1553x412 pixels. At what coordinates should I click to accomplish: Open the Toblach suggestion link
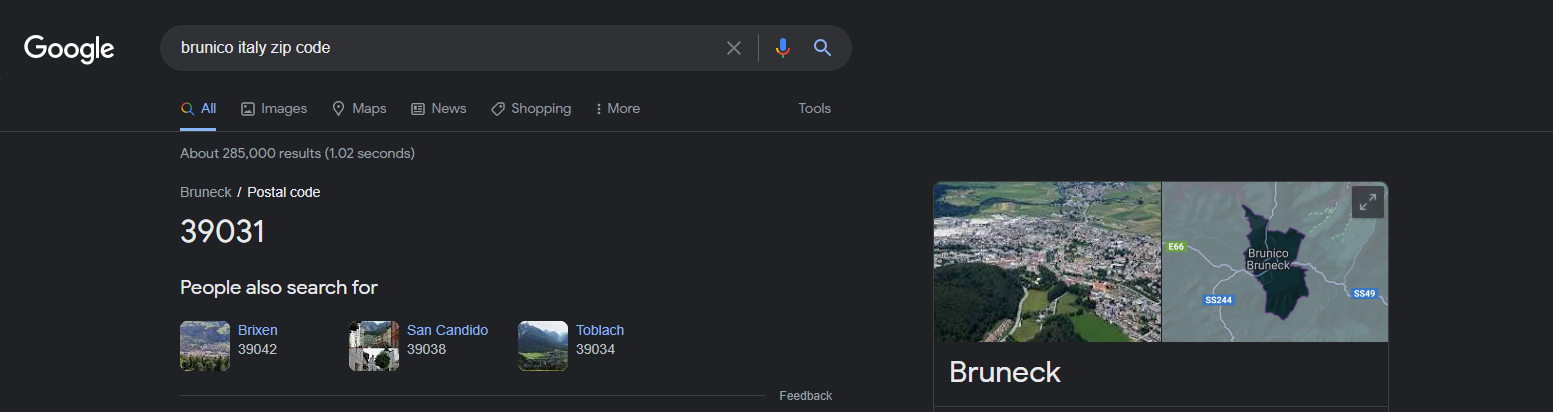[600, 330]
